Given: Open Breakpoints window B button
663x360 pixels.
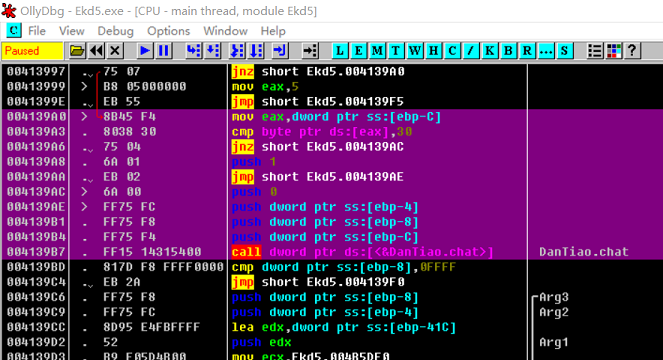Looking at the screenshot, I should [x=508, y=51].
